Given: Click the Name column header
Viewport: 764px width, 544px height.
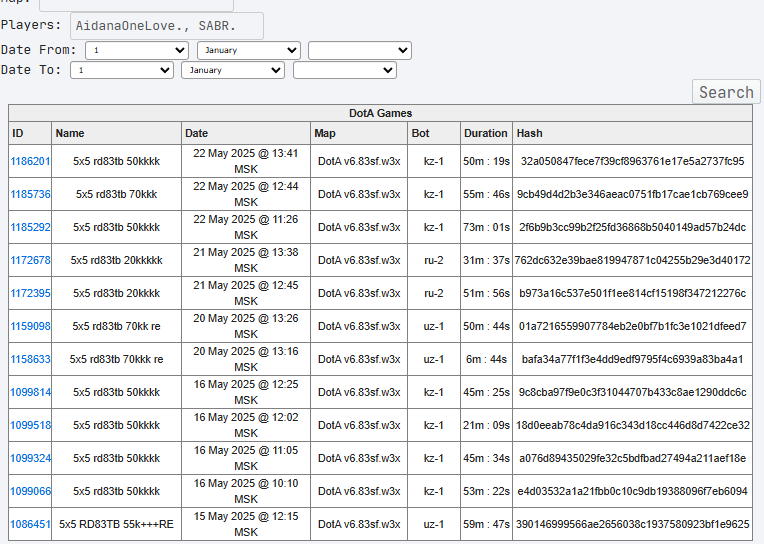Looking at the screenshot, I should coord(116,133).
